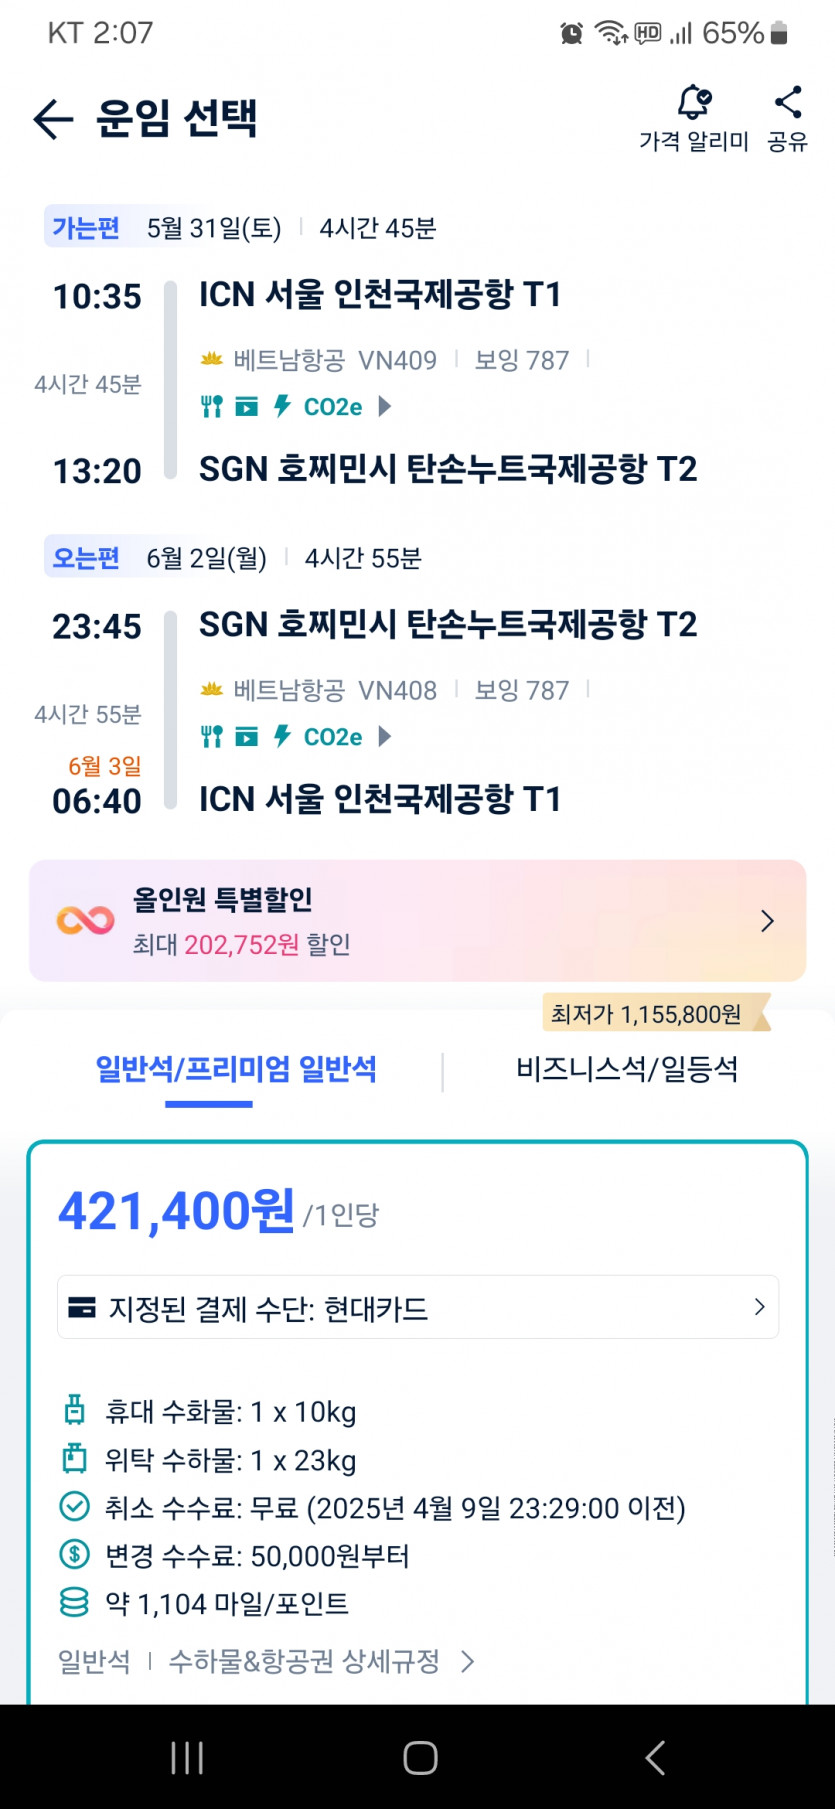Tap the entertainment icon on flight VN409
Viewport: 835px width, 1809px height.
tap(246, 407)
